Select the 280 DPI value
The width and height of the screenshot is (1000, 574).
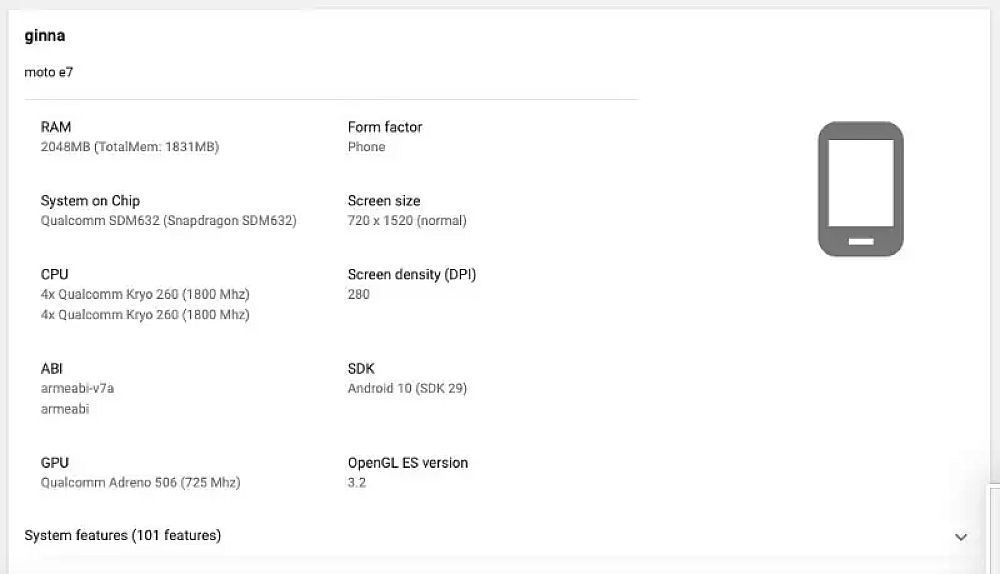click(x=359, y=294)
